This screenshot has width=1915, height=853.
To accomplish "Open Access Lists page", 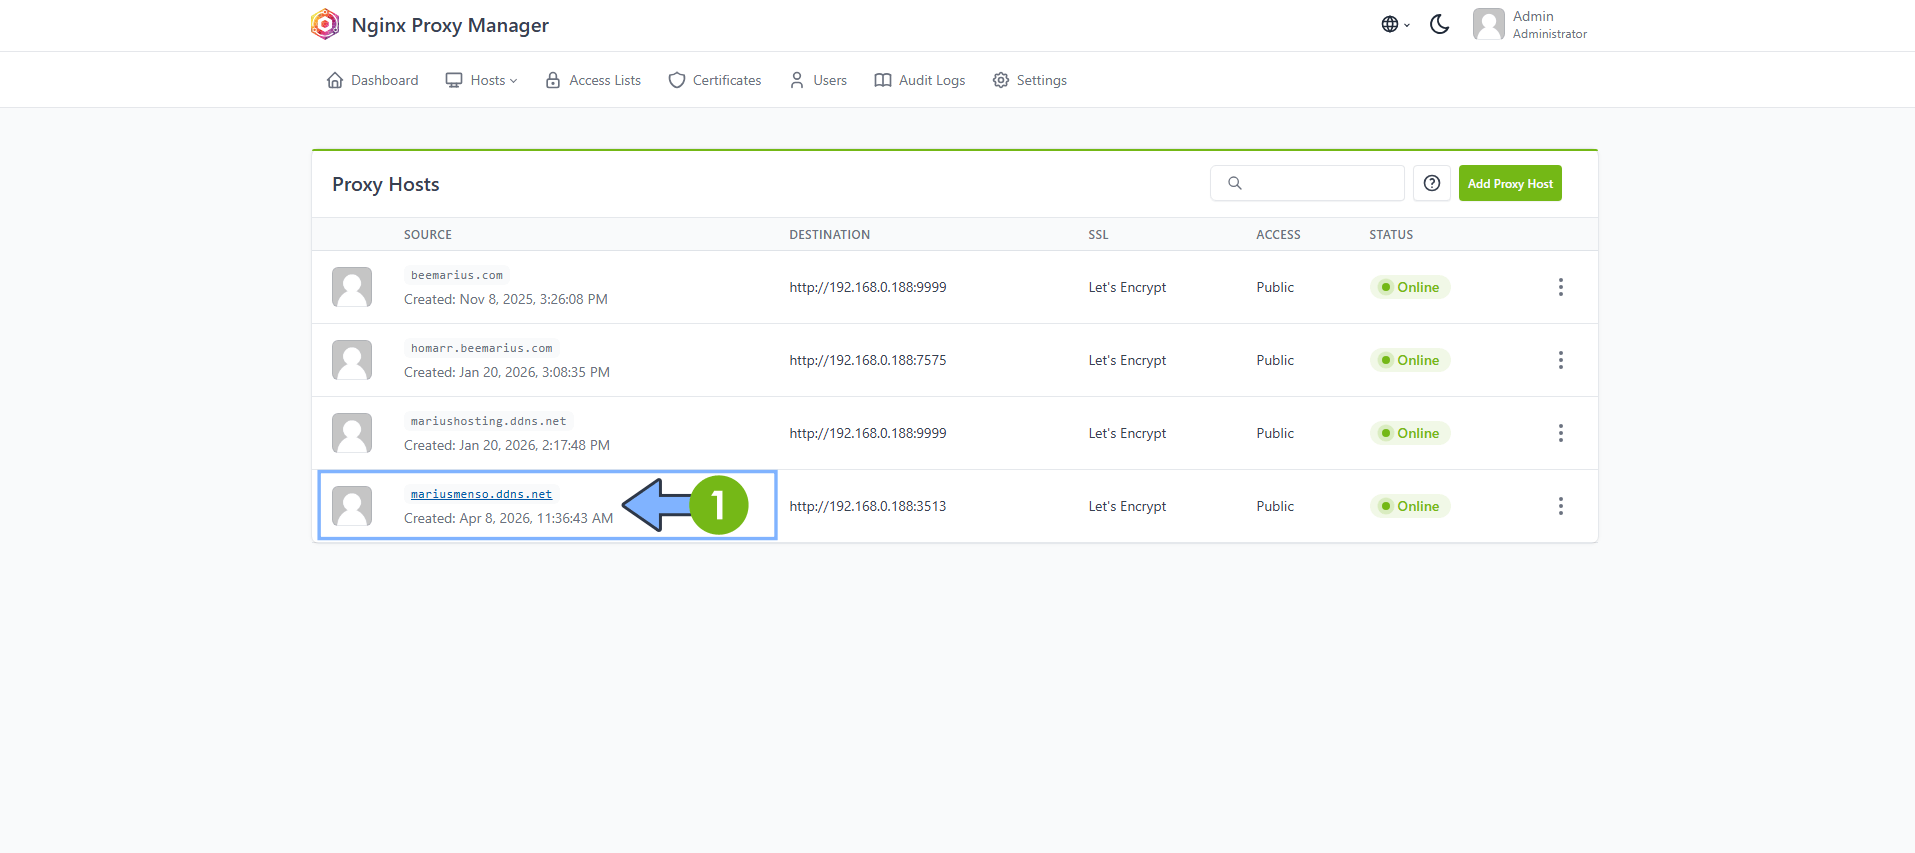I will 593,80.
